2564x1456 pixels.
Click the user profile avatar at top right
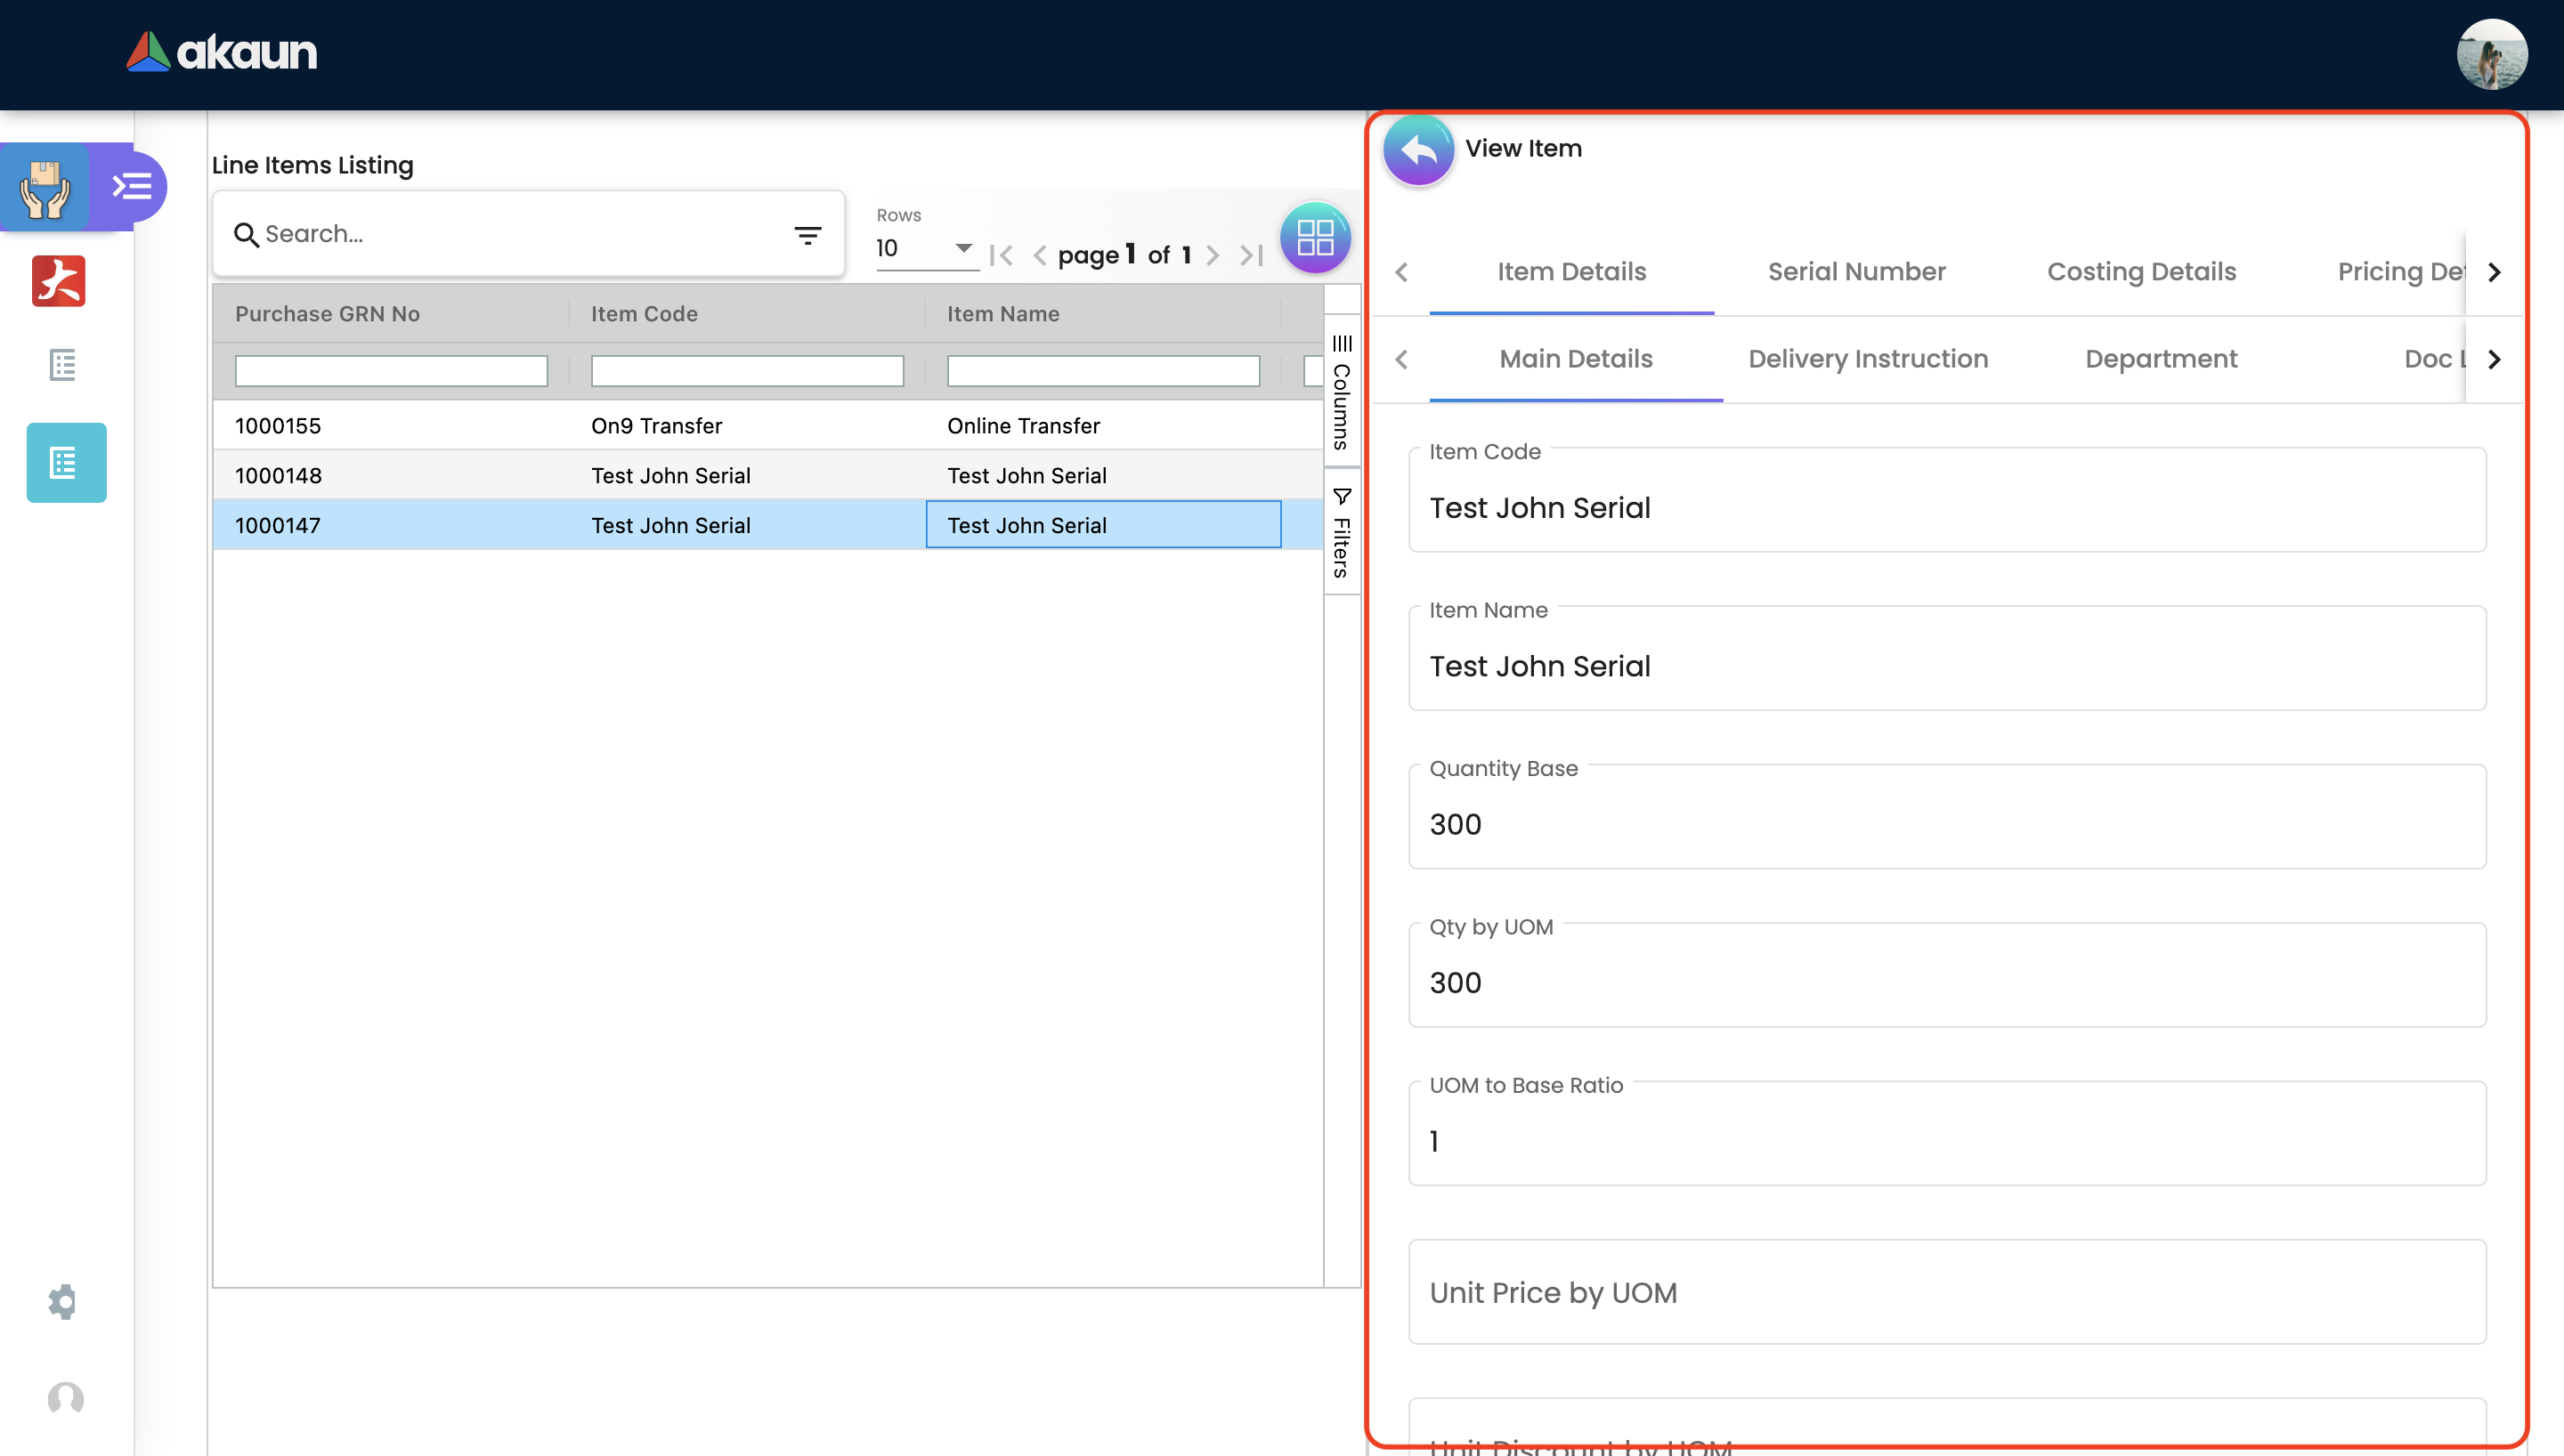pyautogui.click(x=2491, y=54)
